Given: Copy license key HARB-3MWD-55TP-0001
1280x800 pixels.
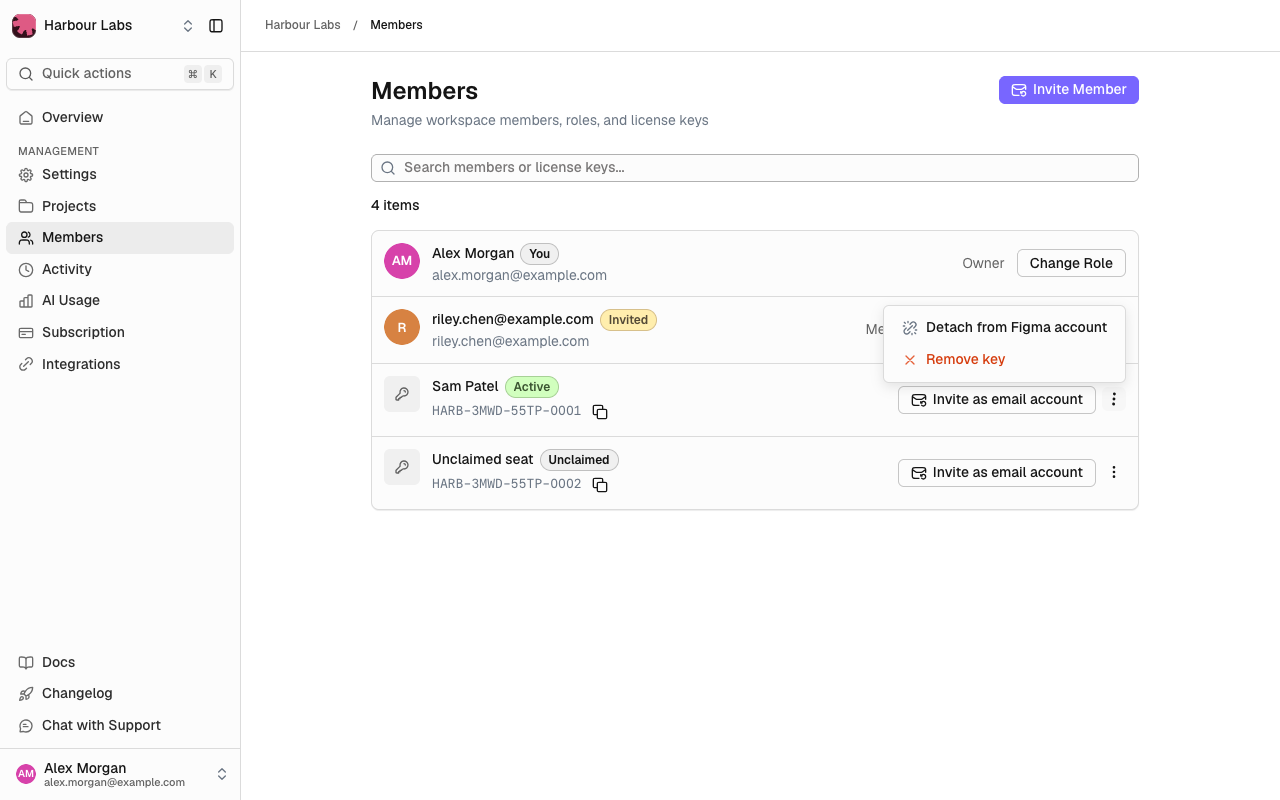Looking at the screenshot, I should point(600,411).
